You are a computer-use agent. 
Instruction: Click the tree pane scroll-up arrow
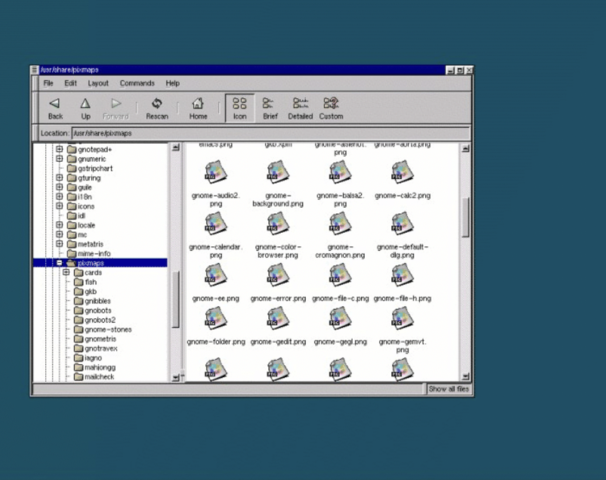click(175, 147)
